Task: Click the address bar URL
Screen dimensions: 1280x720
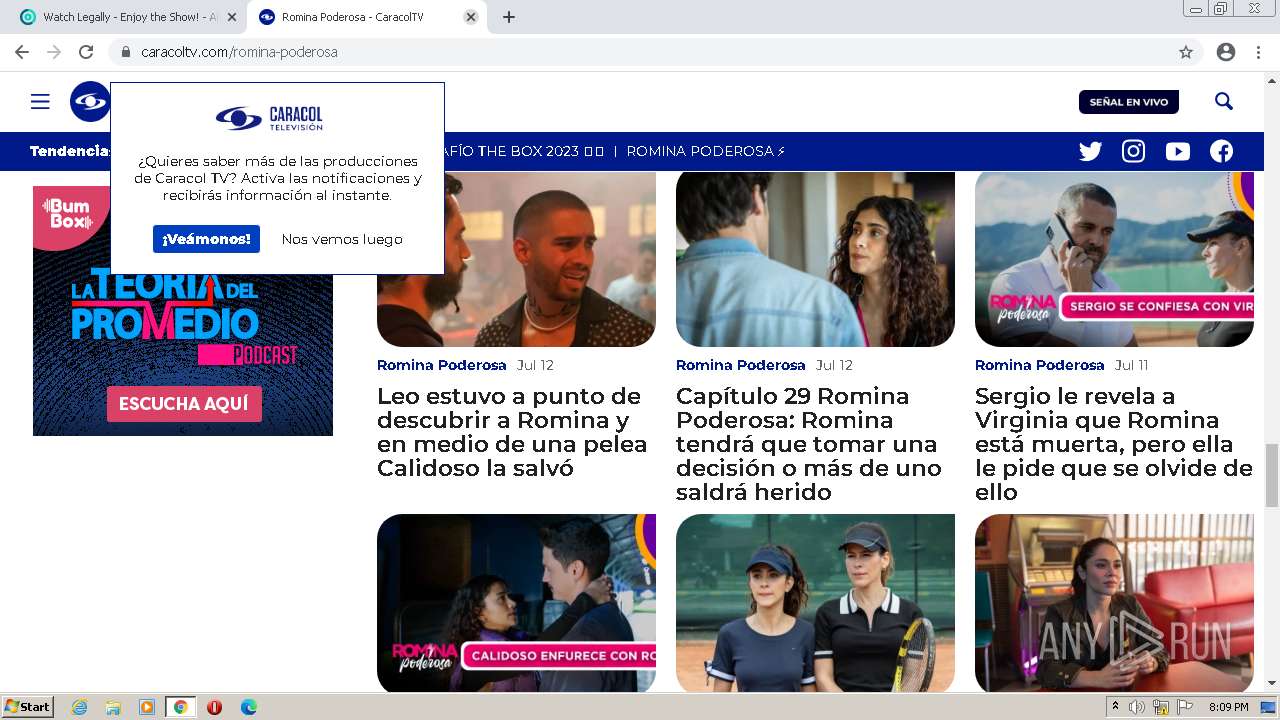Action: pyautogui.click(x=239, y=52)
